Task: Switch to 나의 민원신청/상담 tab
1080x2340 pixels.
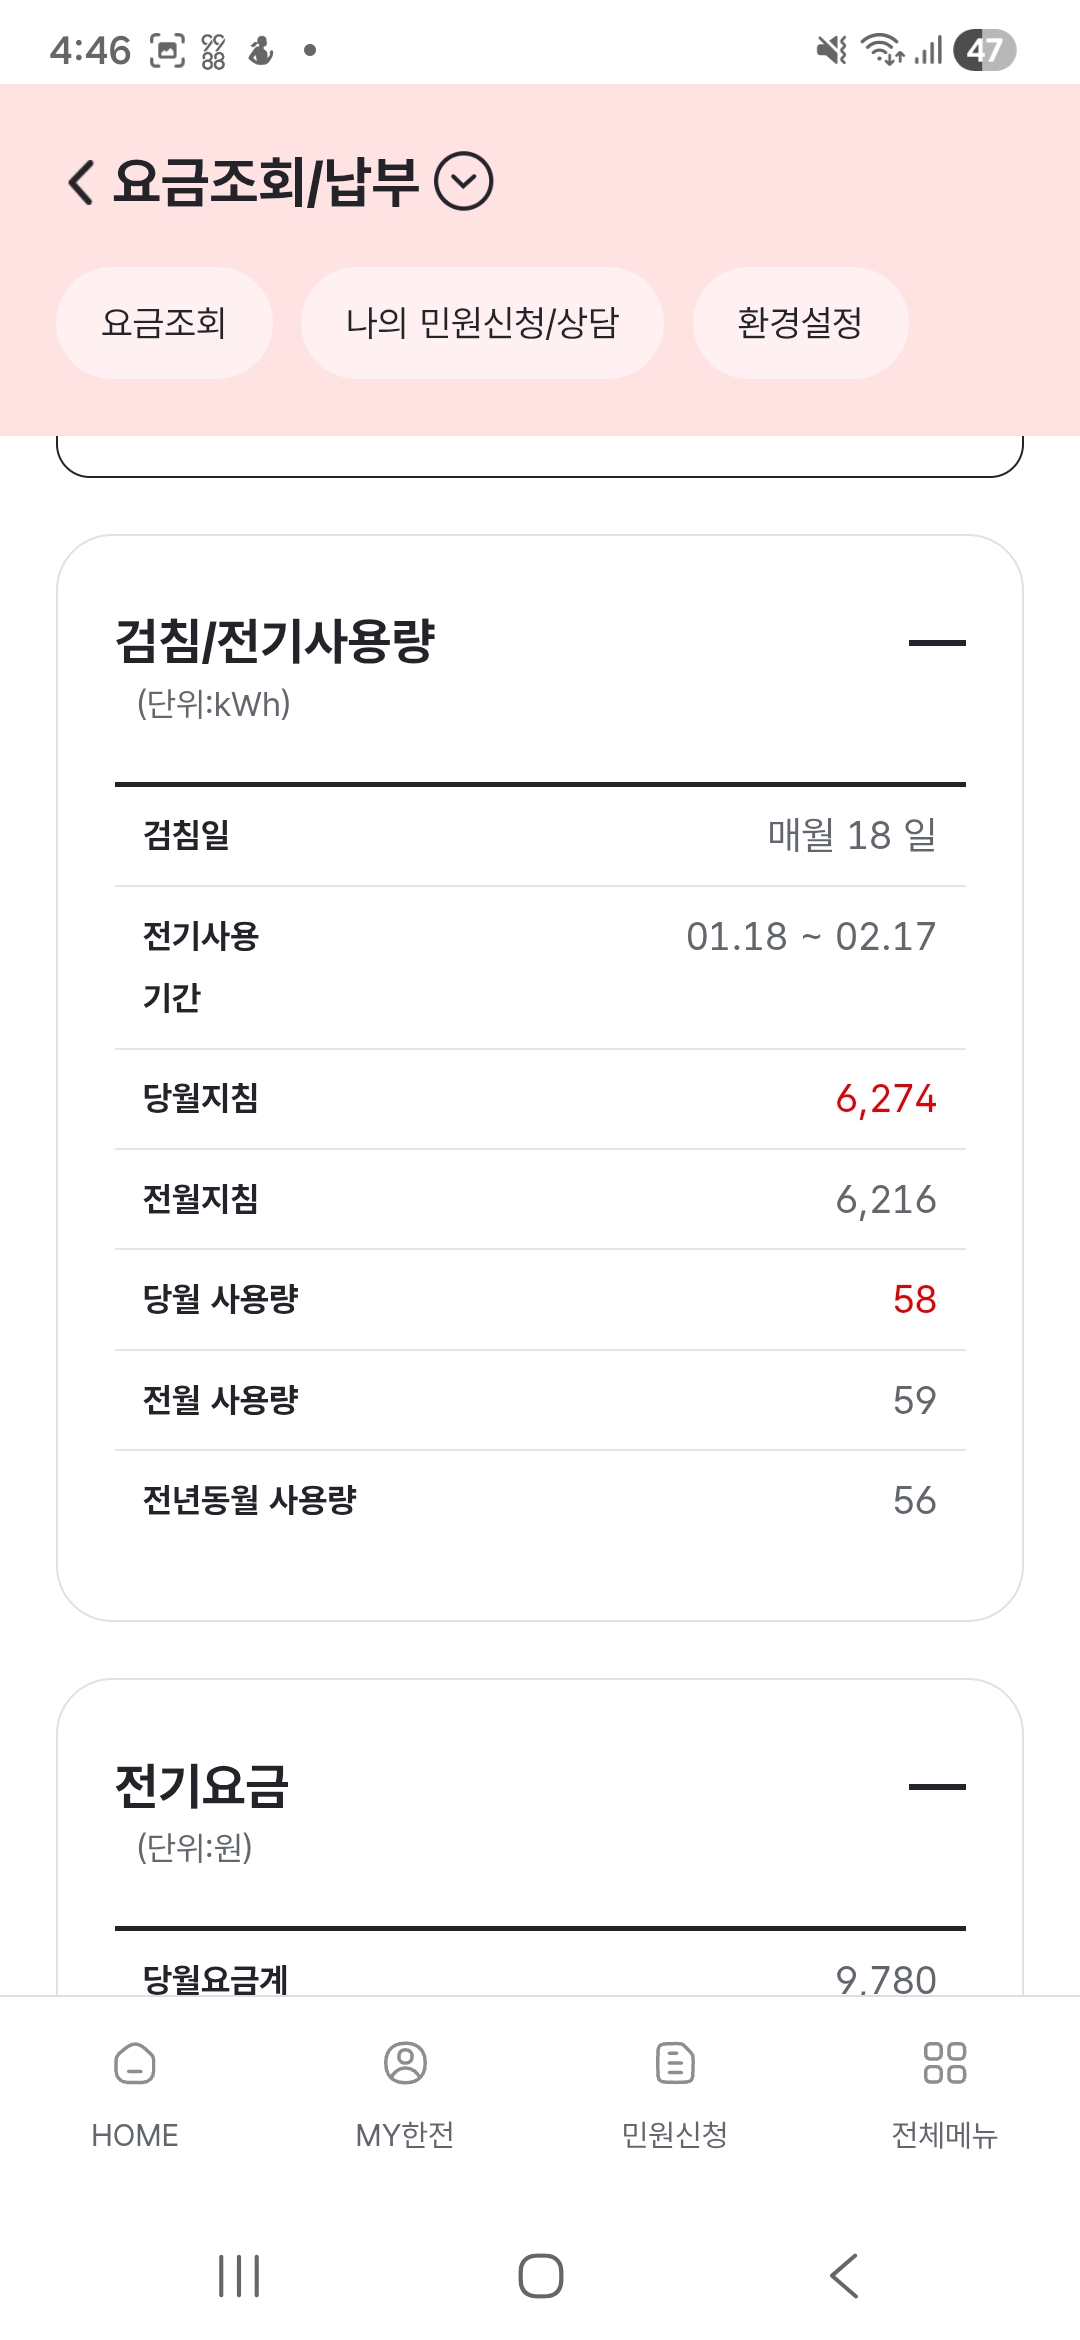Action: [482, 323]
